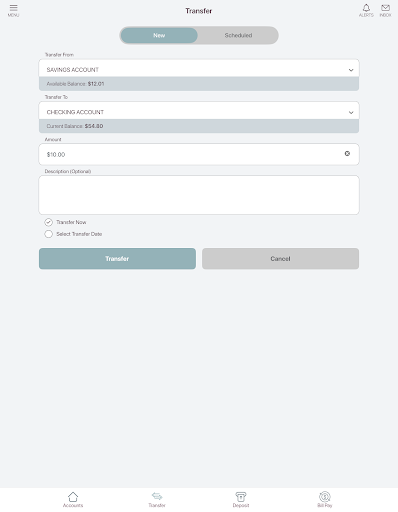Open the Bill Pay icon

tap(325, 497)
